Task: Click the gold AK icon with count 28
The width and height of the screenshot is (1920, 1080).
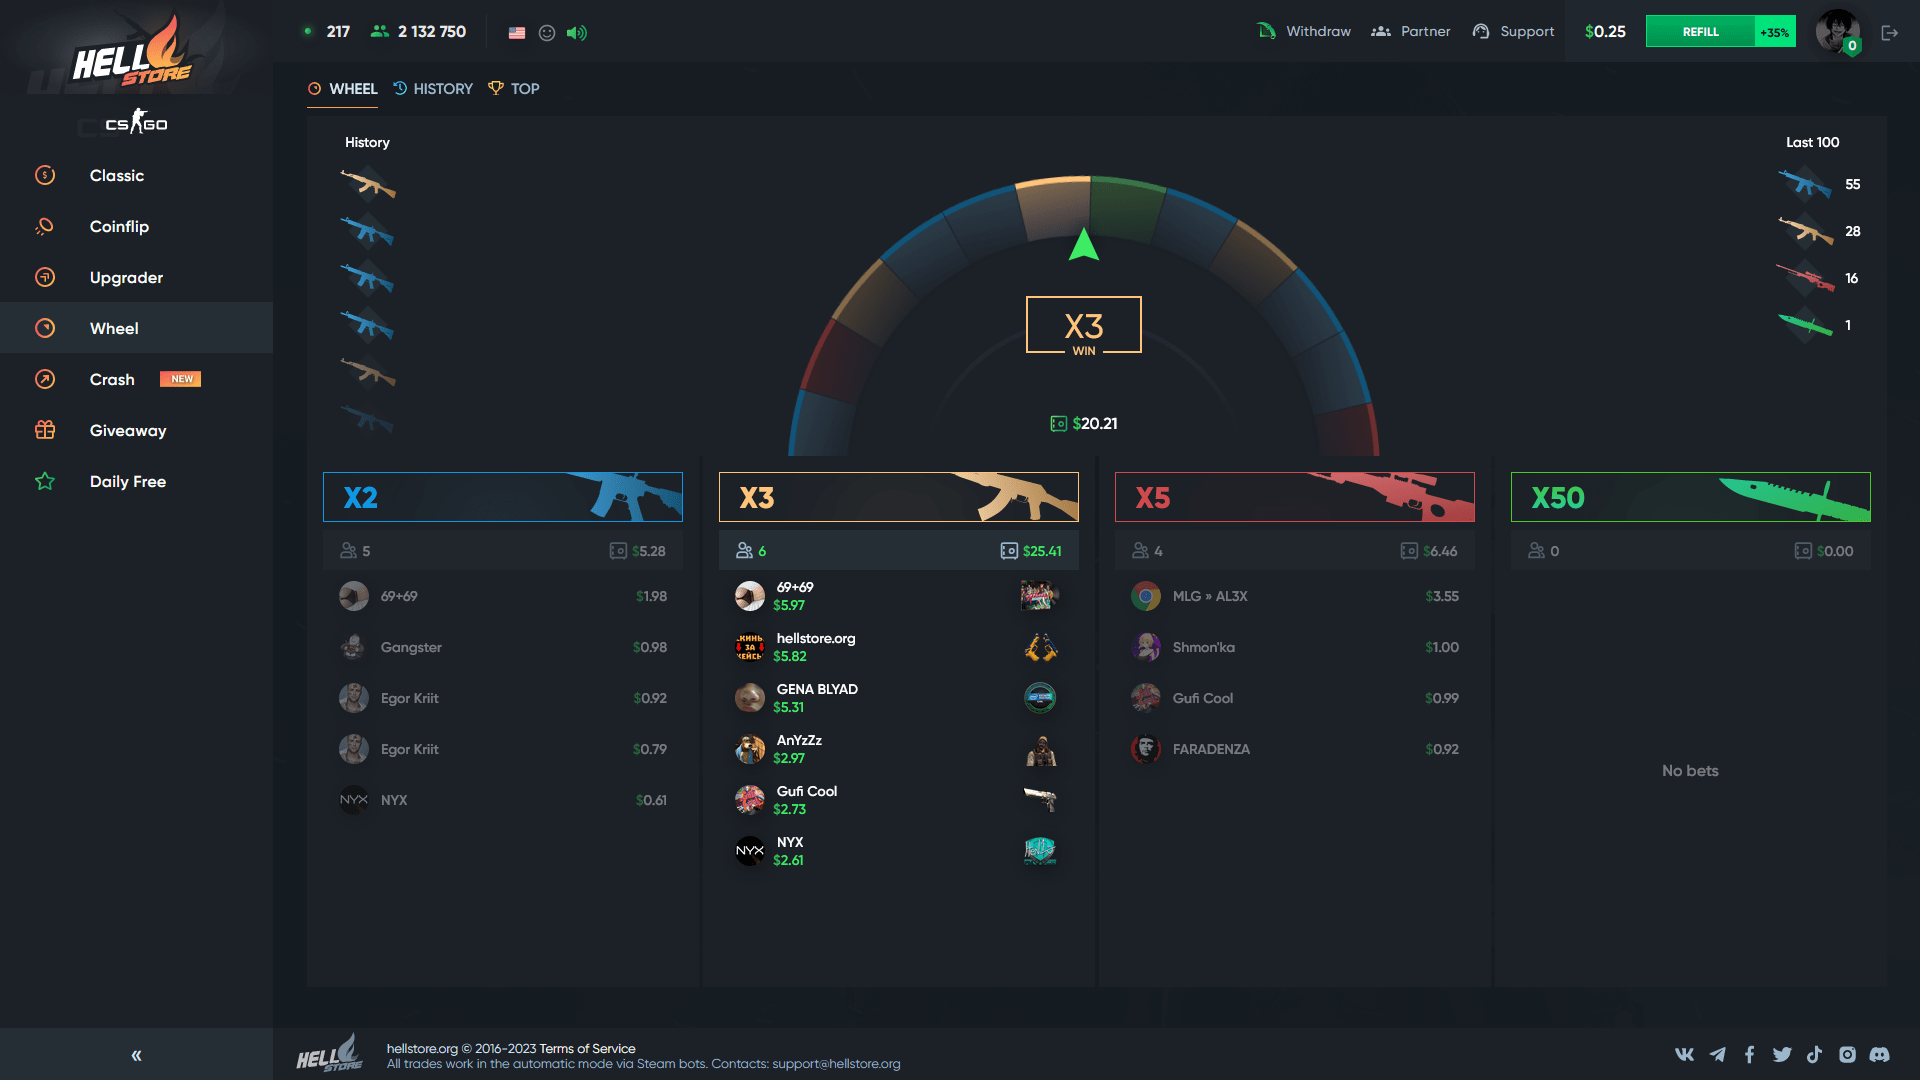Action: (1805, 231)
